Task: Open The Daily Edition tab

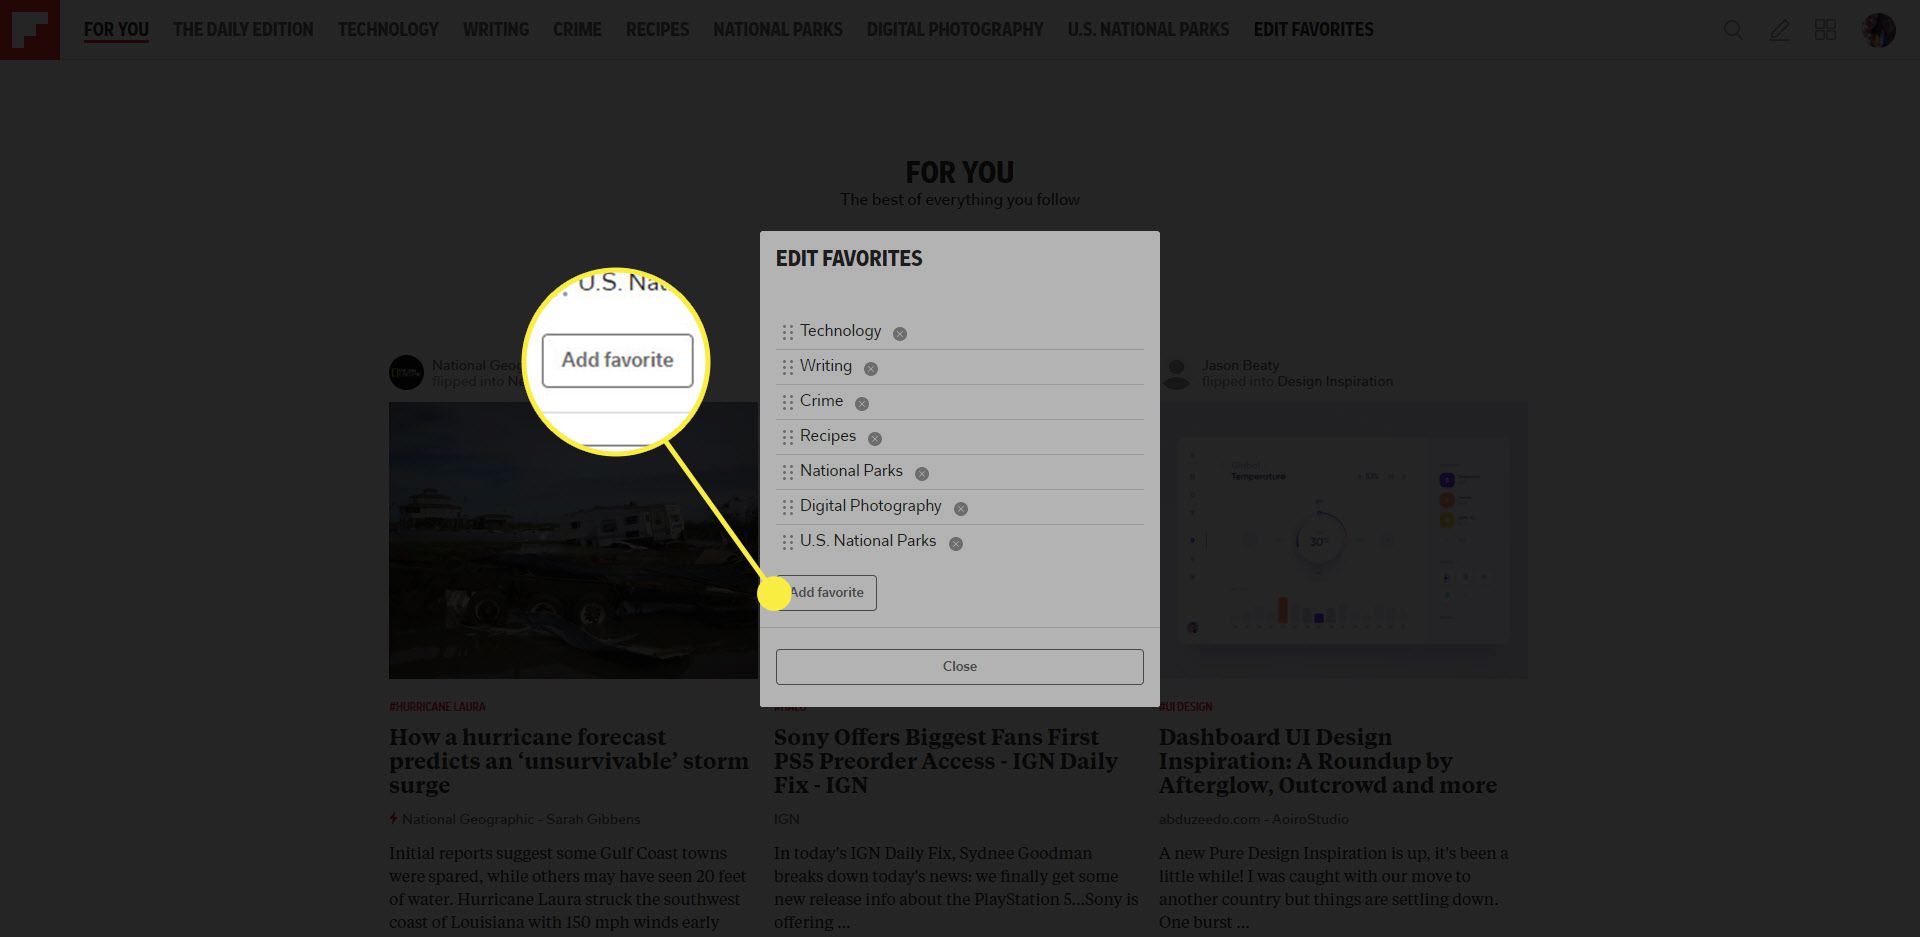Action: [243, 30]
